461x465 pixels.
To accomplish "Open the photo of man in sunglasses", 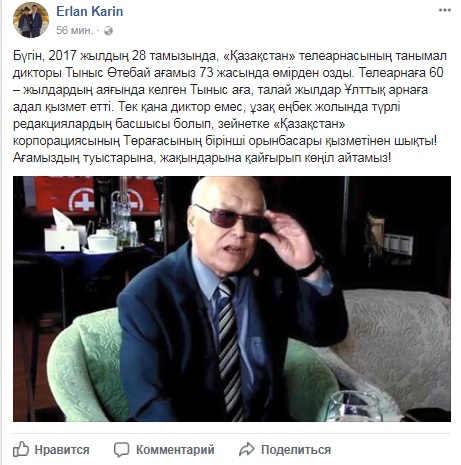I will pos(232,299).
